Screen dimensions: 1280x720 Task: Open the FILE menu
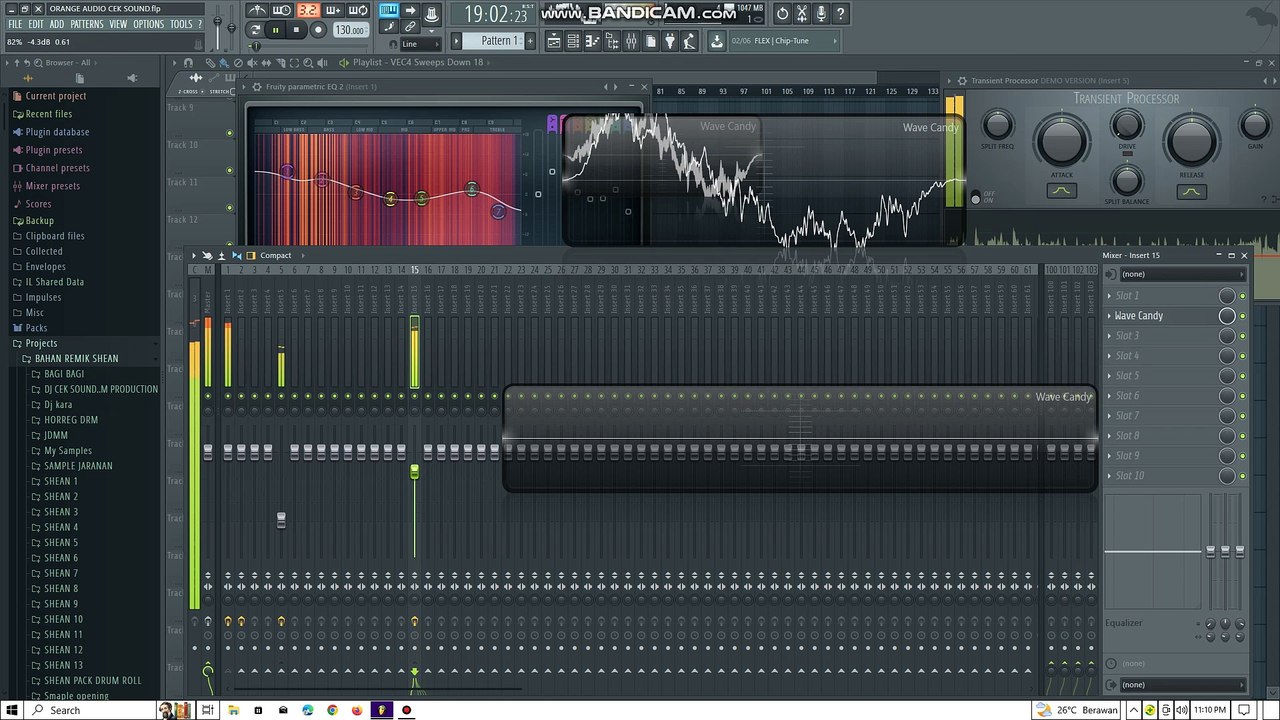pyautogui.click(x=15, y=24)
